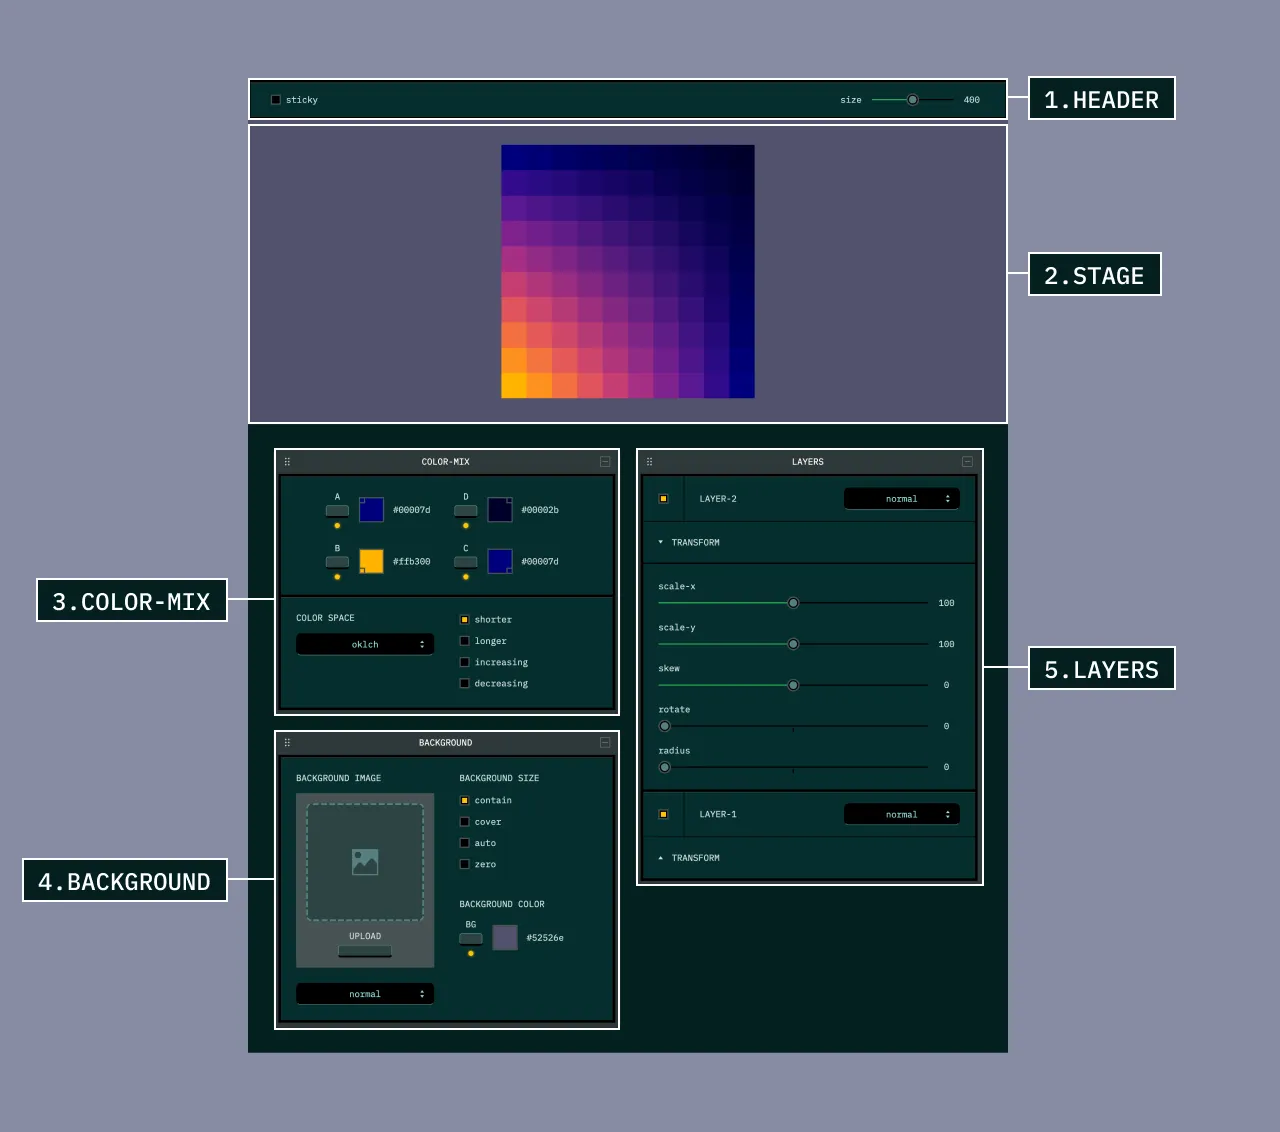Check the longer hue interpolation option
The height and width of the screenshot is (1132, 1280).
[x=464, y=641]
